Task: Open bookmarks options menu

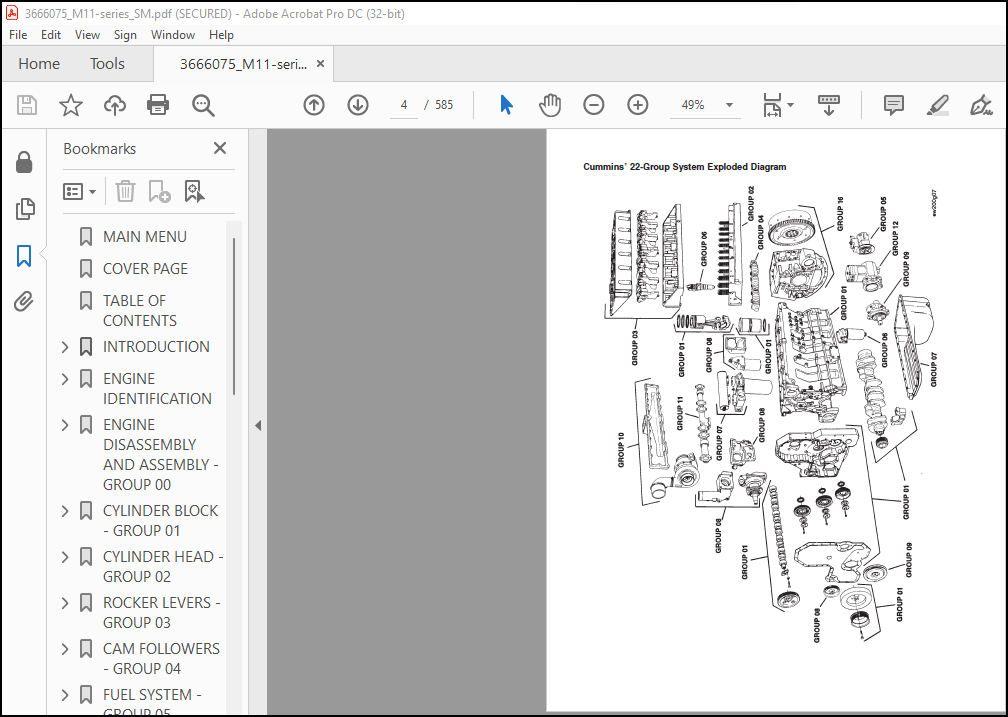Action: click(80, 192)
